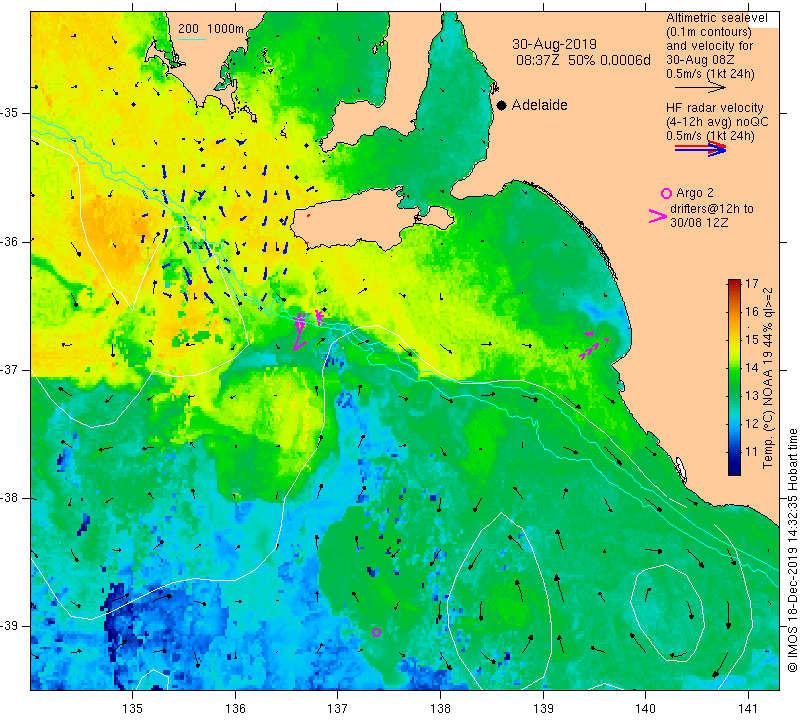The width and height of the screenshot is (800, 720).
Task: Click the dark red 17 degree end of the color bar
Action: pyautogui.click(x=734, y=283)
